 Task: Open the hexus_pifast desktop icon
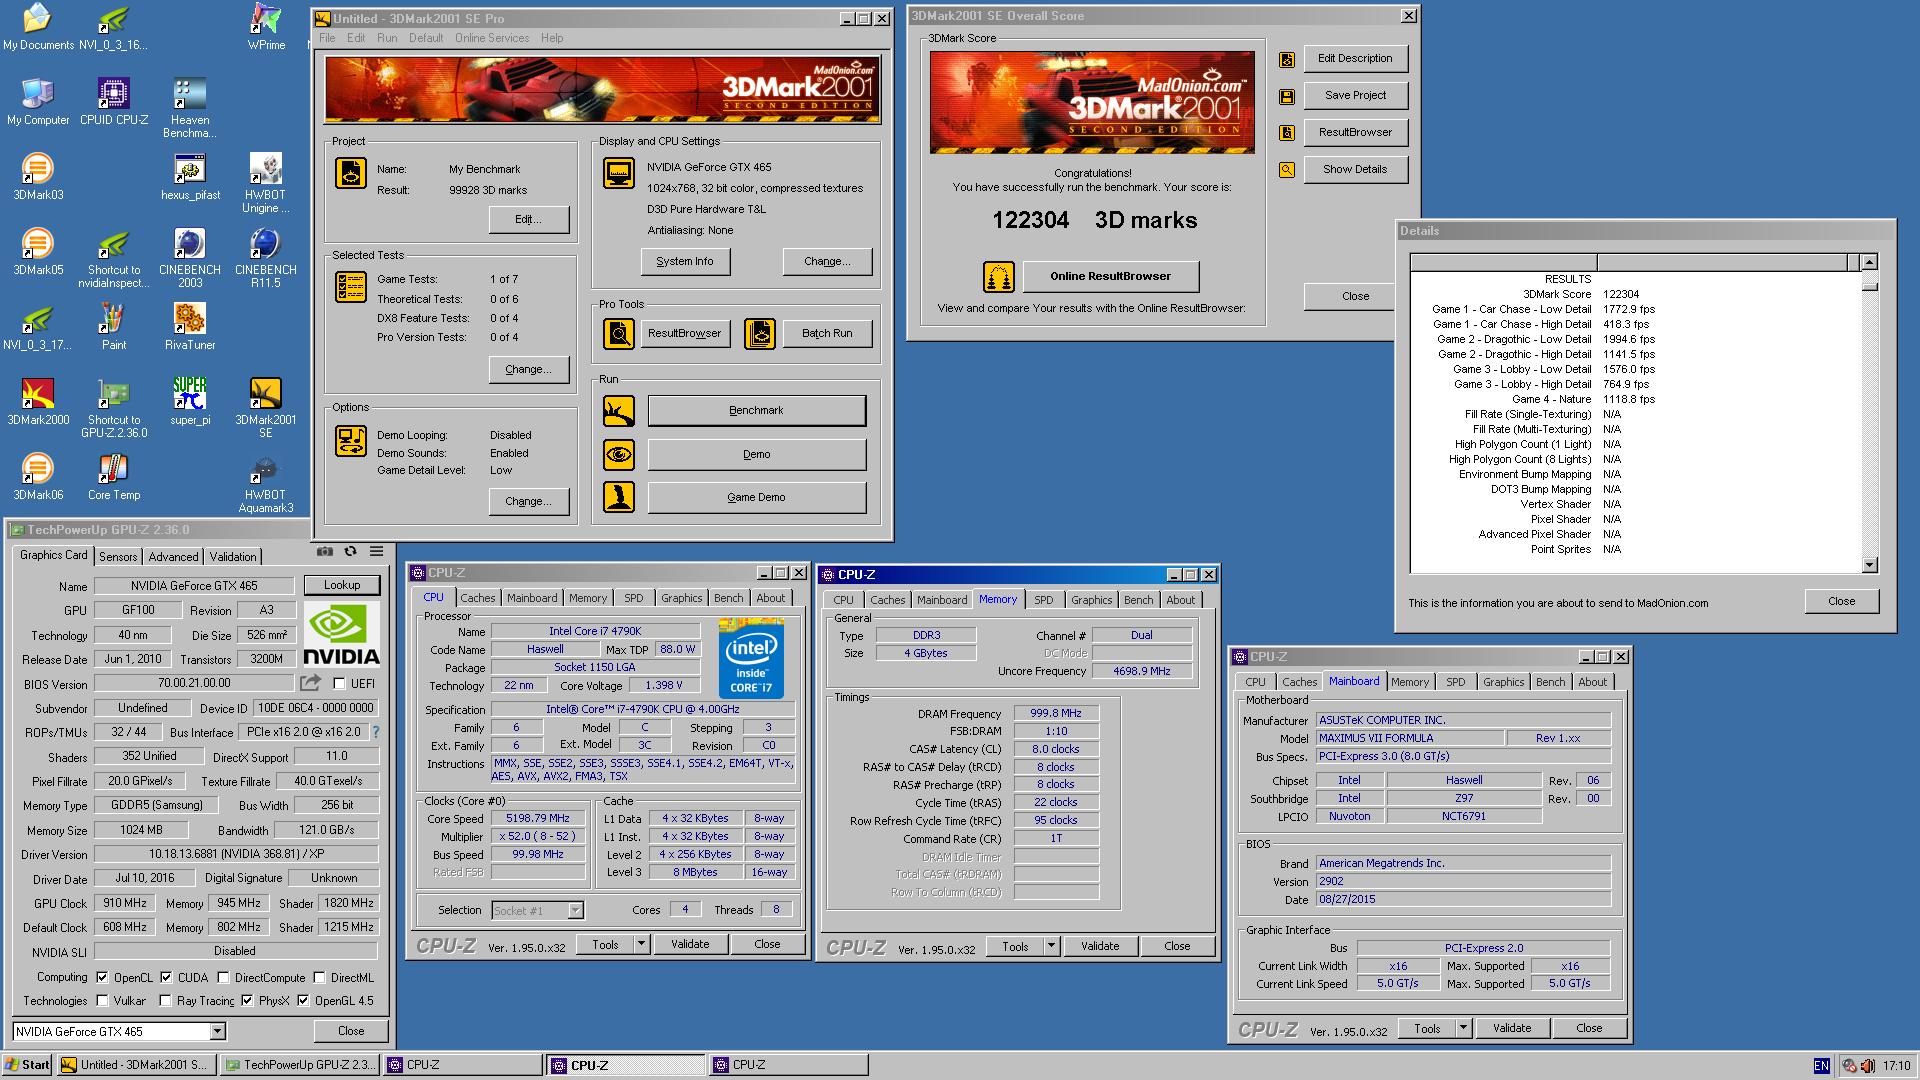click(x=190, y=177)
